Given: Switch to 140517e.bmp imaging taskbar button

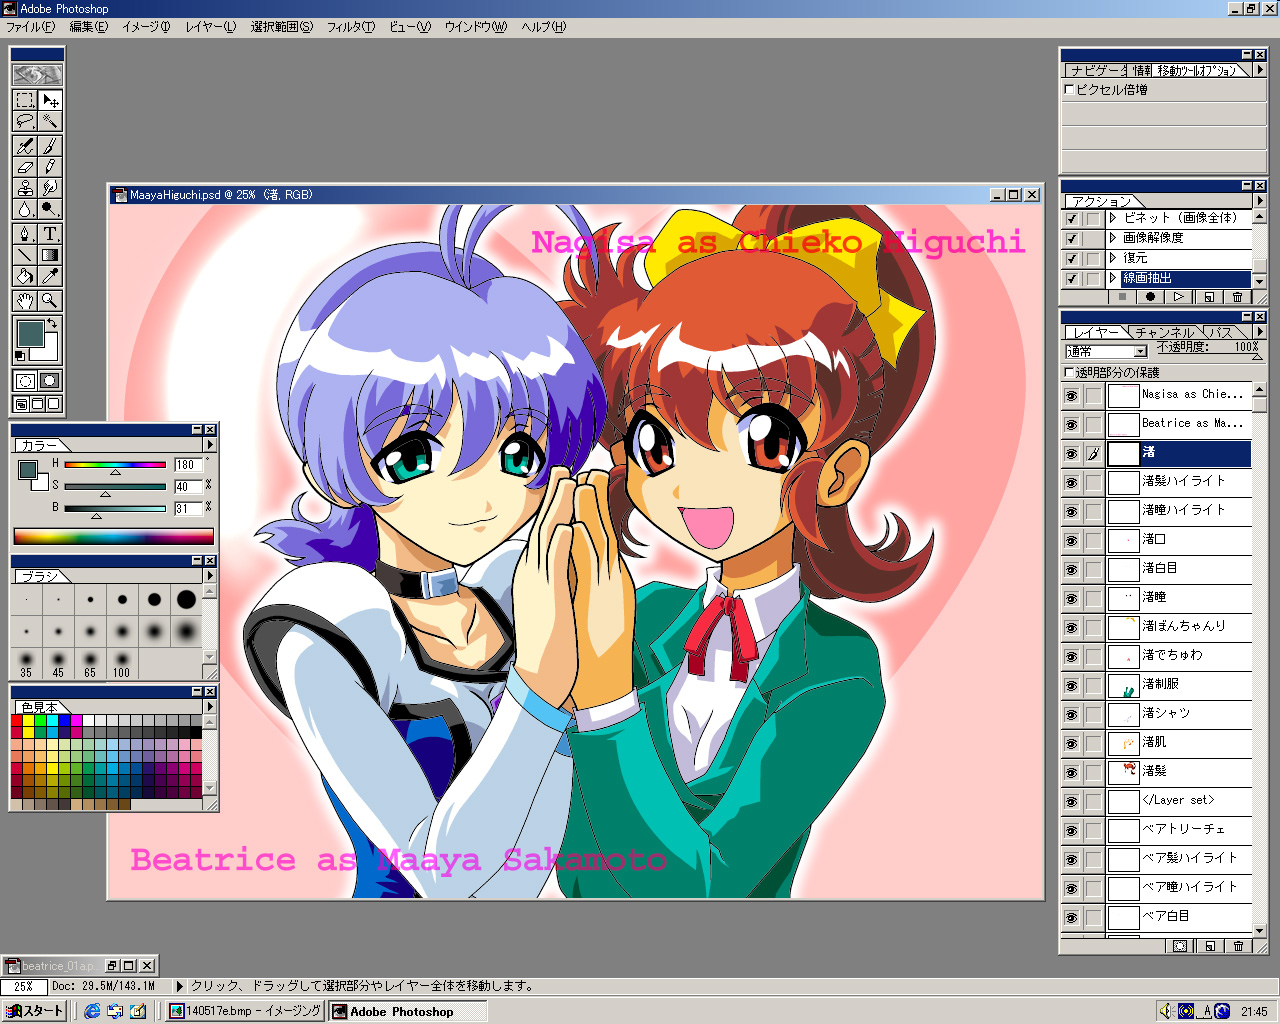Looking at the screenshot, I should pos(245,1011).
